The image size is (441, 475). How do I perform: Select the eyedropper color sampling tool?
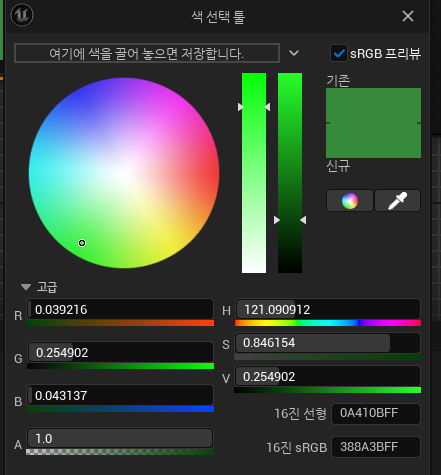(x=397, y=201)
